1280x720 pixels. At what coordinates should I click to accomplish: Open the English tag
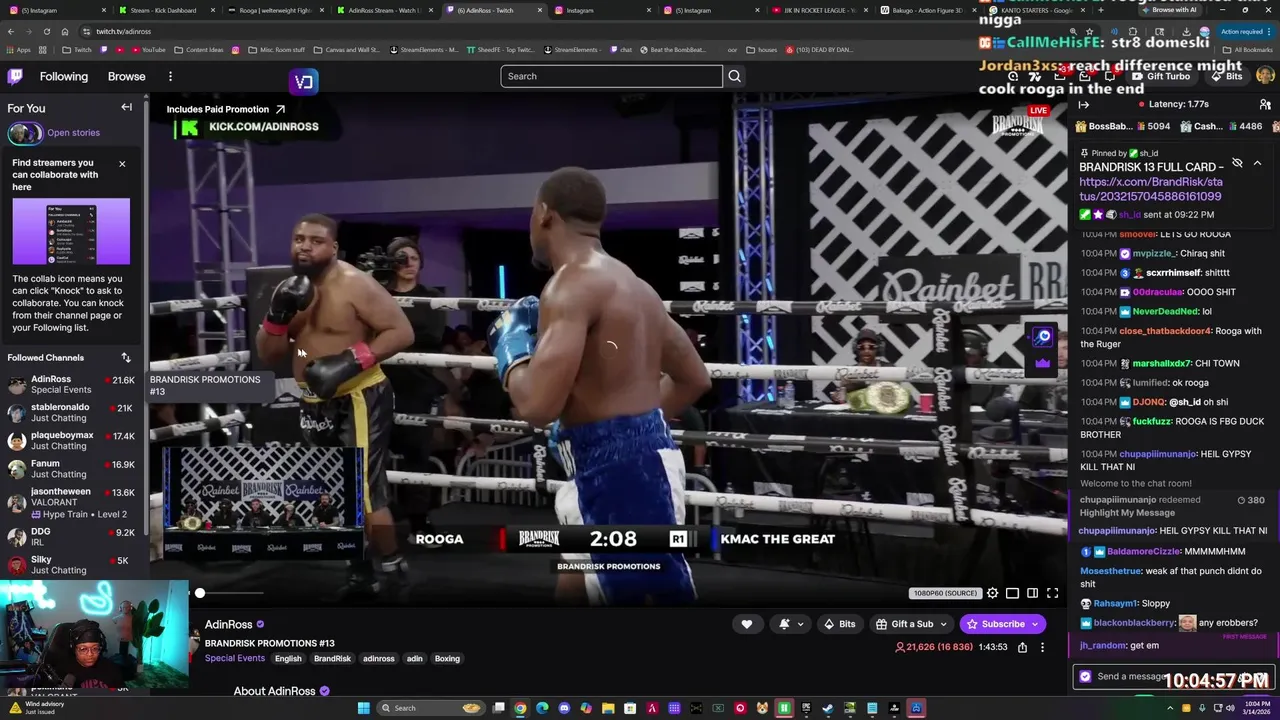click(x=288, y=659)
